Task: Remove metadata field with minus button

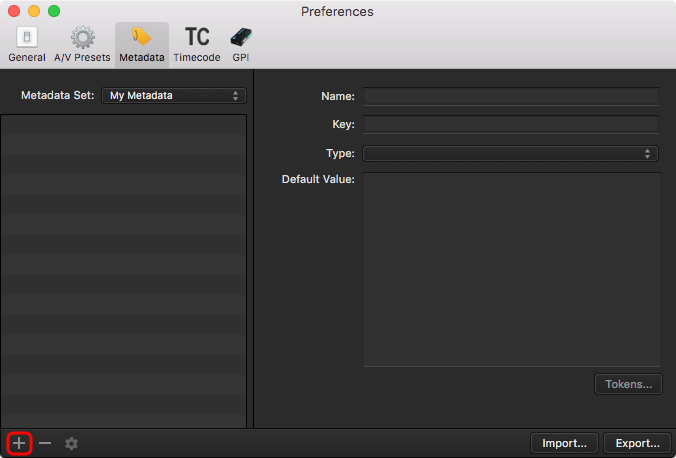Action: (x=45, y=443)
